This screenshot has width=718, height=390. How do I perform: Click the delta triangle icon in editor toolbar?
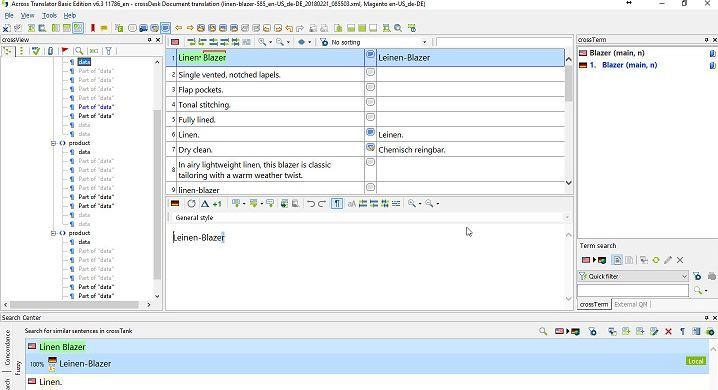205,203
